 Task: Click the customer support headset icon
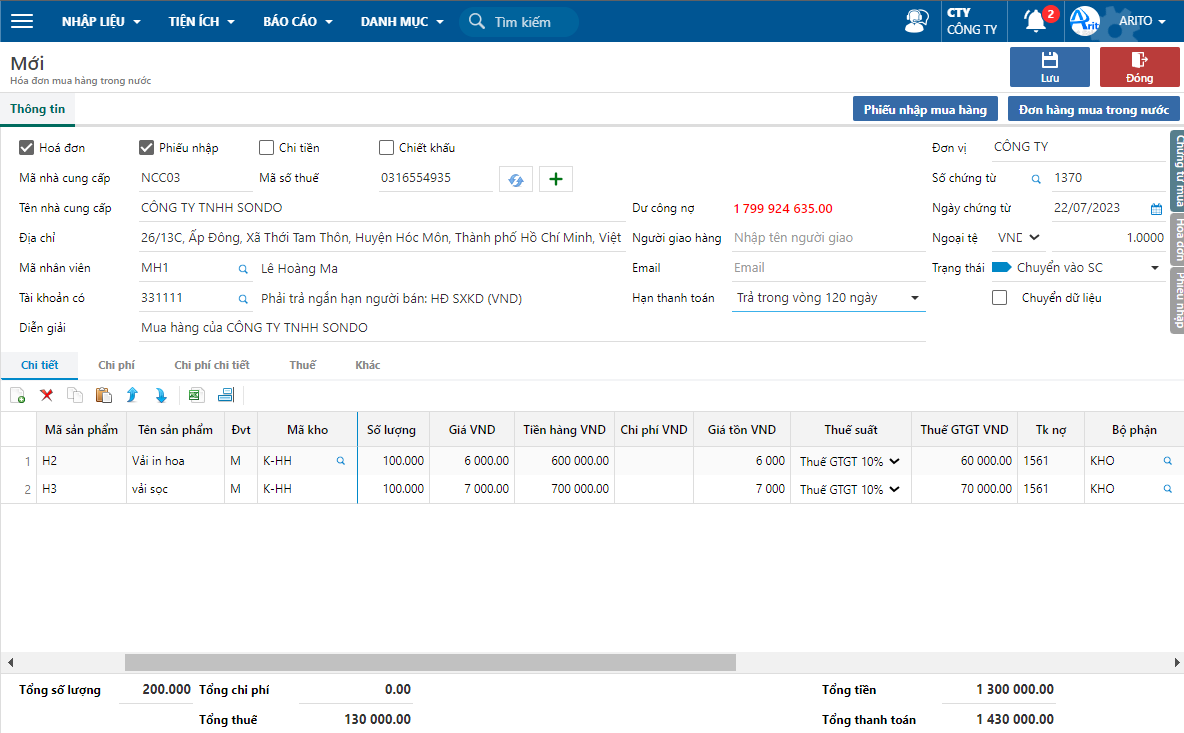[916, 21]
